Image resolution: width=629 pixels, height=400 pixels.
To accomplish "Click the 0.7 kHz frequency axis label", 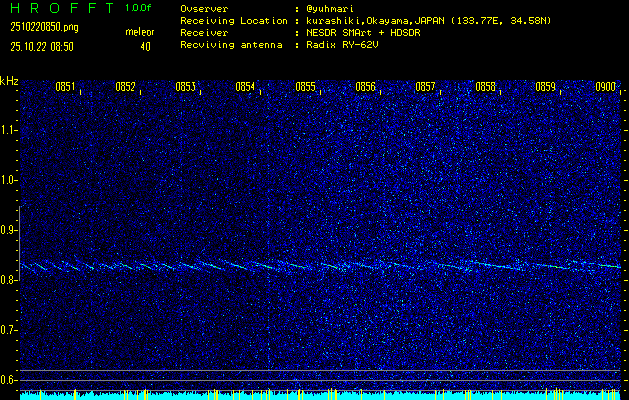I will 10,330.
